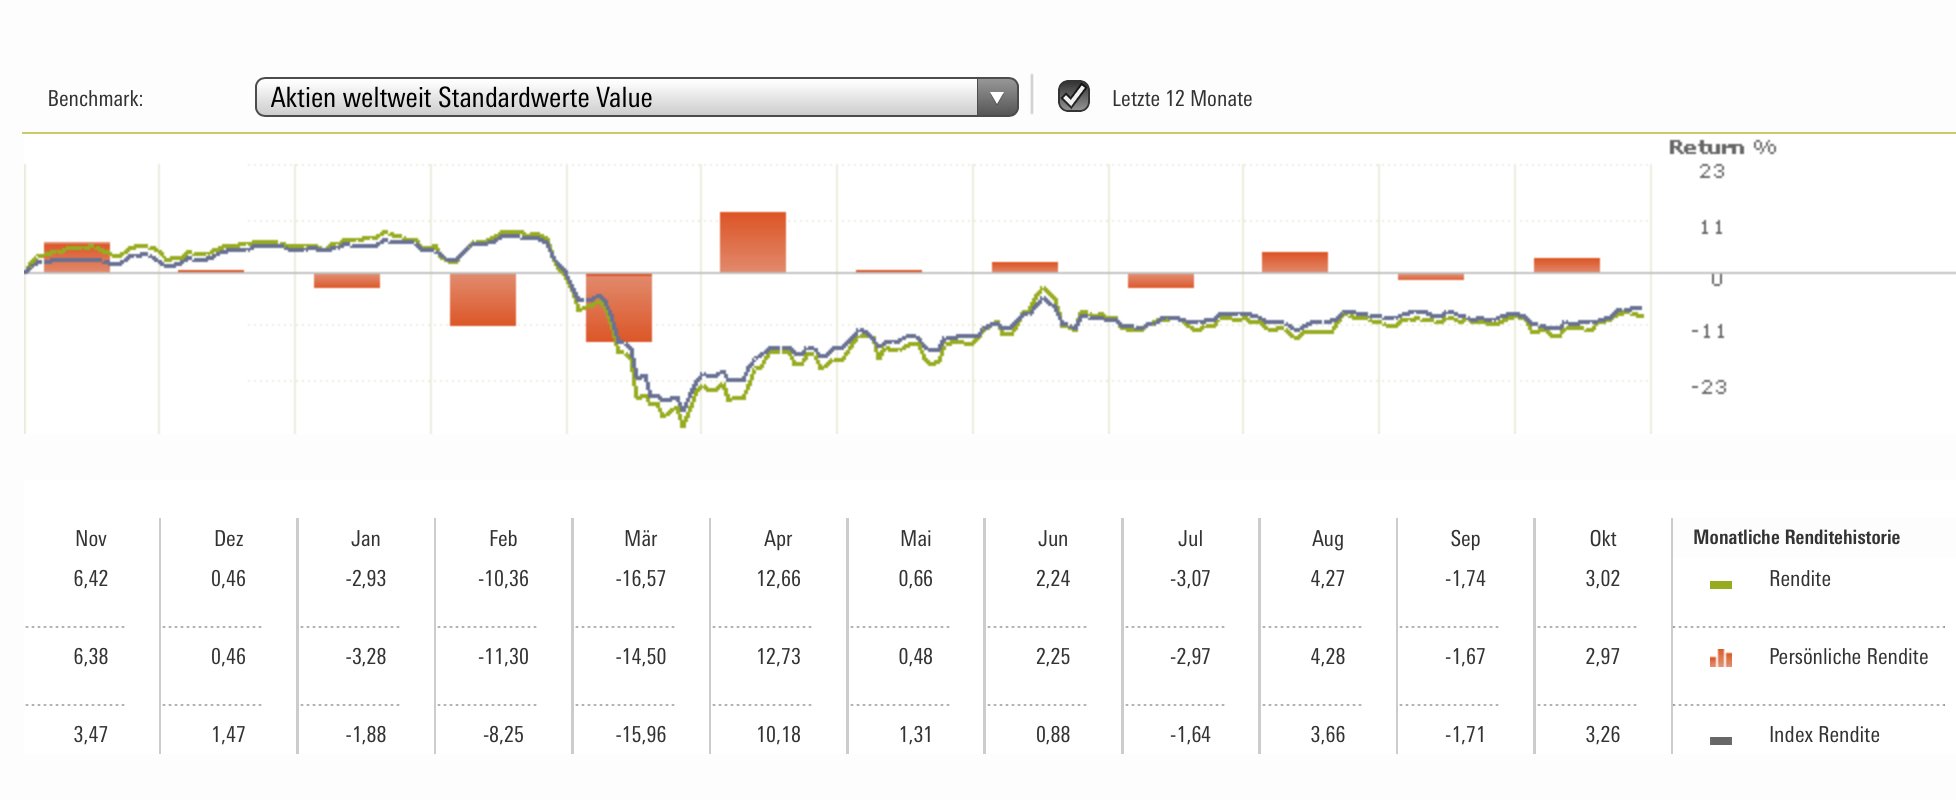
Task: Click the November orange return bar
Action: tap(77, 257)
